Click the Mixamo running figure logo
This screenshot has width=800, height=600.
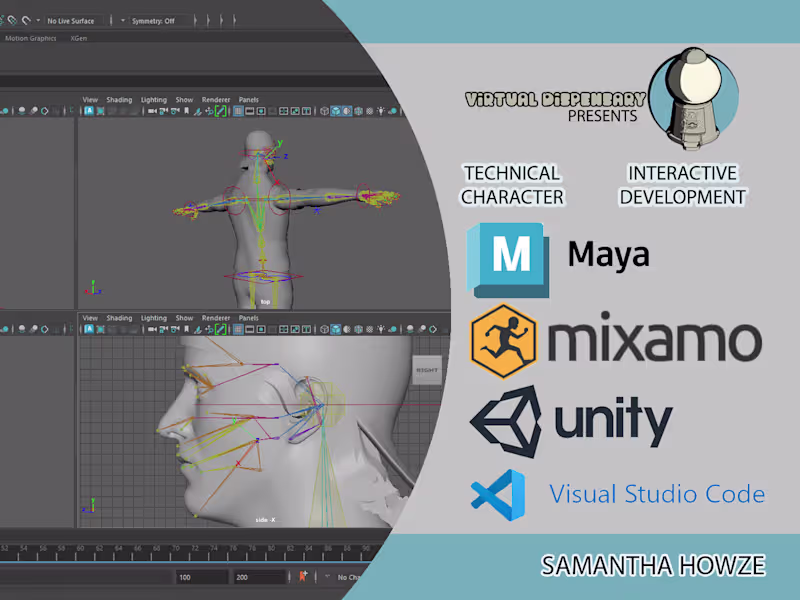[503, 341]
